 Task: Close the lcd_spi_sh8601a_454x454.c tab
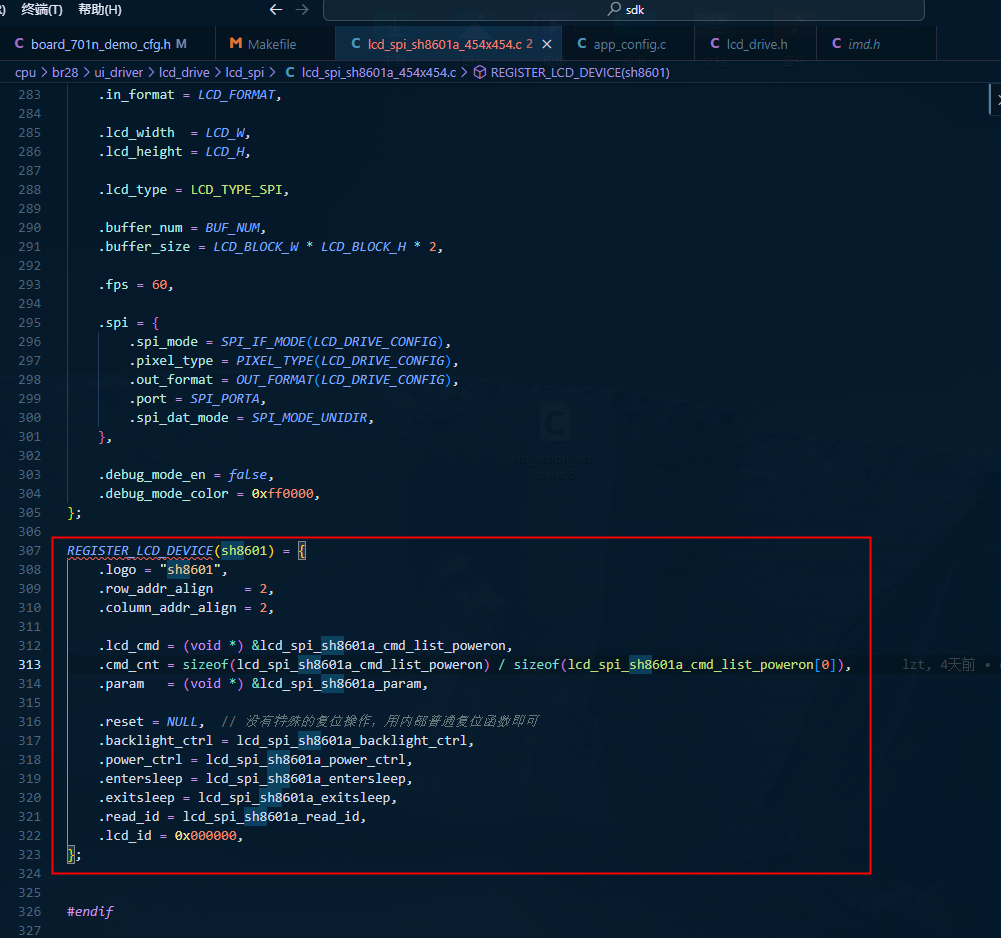pyautogui.click(x=547, y=44)
